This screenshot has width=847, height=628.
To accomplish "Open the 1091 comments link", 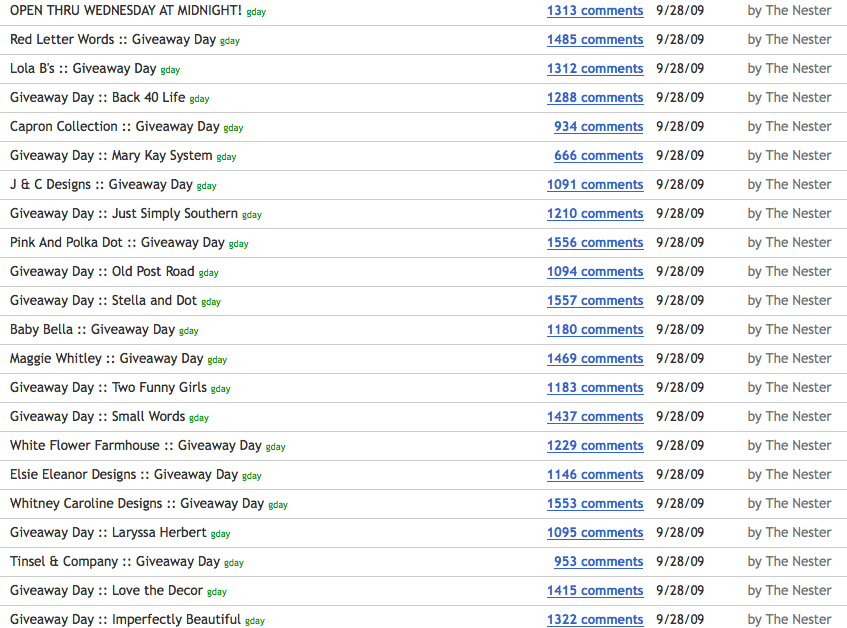I will pyautogui.click(x=595, y=185).
